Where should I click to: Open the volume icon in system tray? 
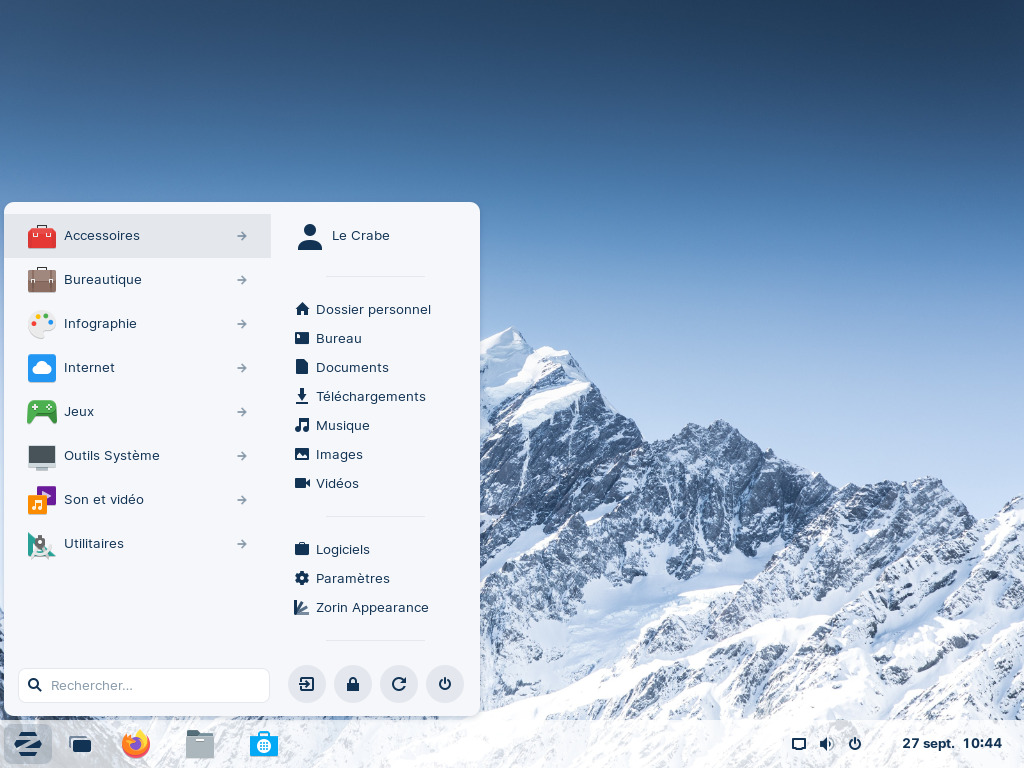tap(827, 744)
